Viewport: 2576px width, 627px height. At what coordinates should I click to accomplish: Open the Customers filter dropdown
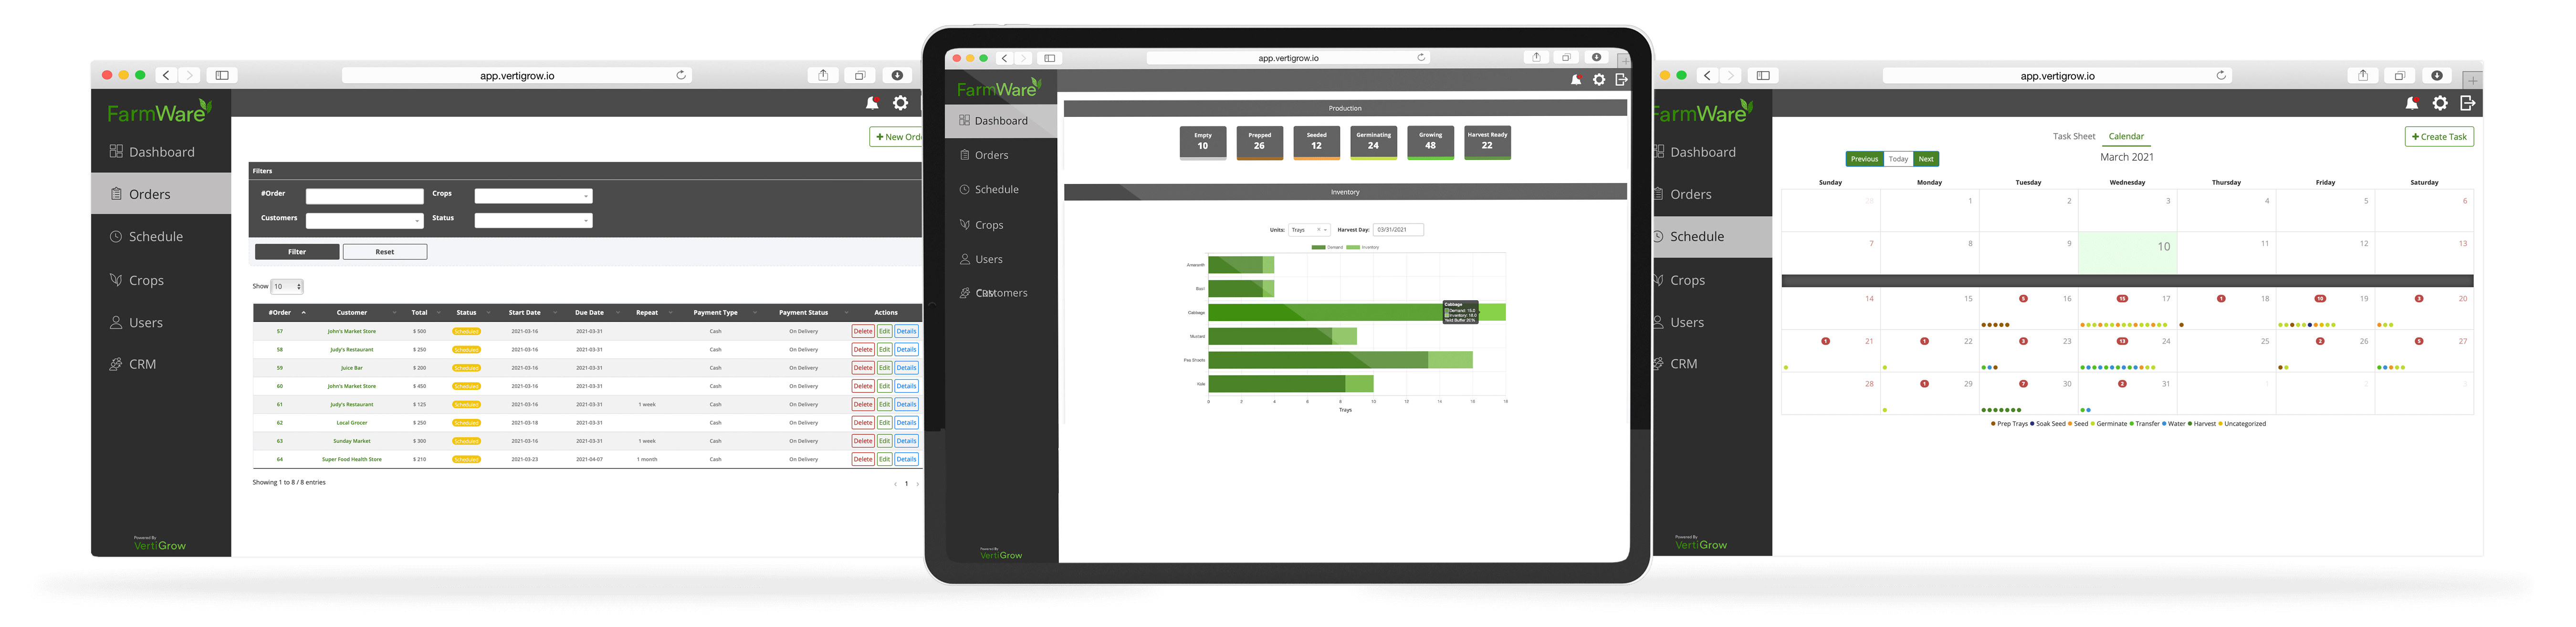[365, 220]
